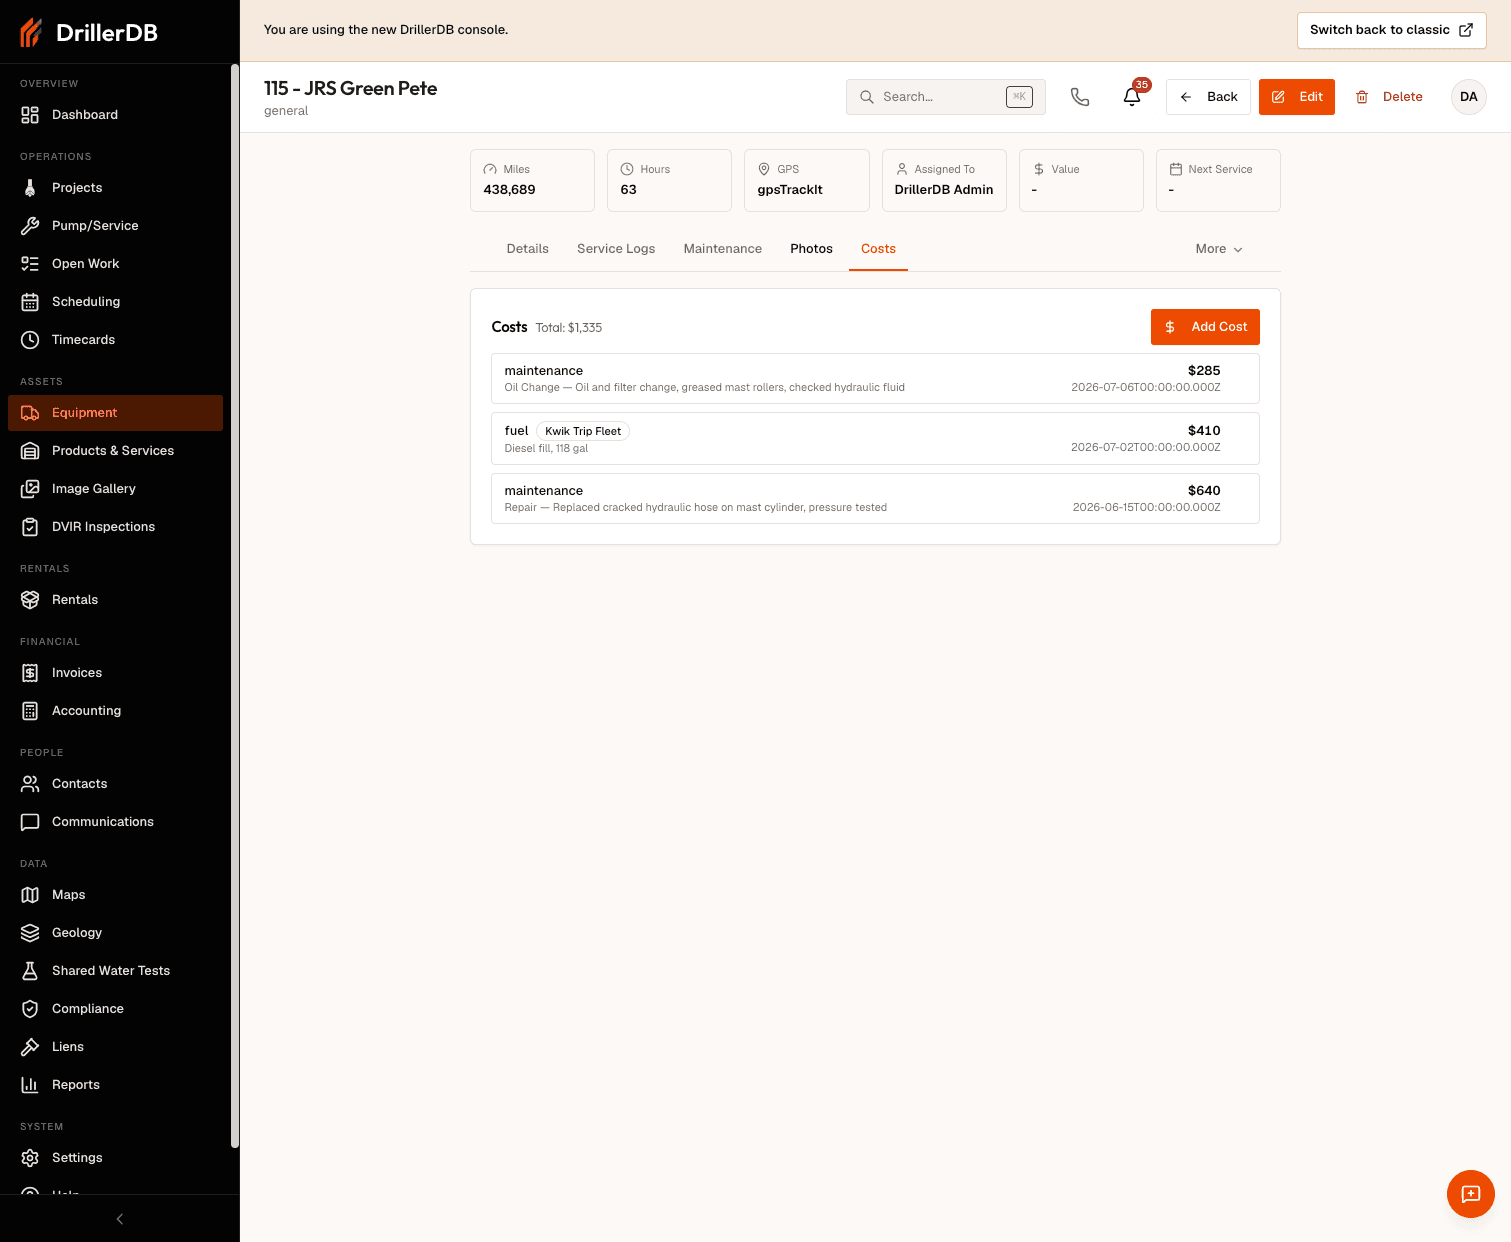1511x1242 pixels.
Task: Open the $285 Oil Change cost entry
Action: [875, 379]
